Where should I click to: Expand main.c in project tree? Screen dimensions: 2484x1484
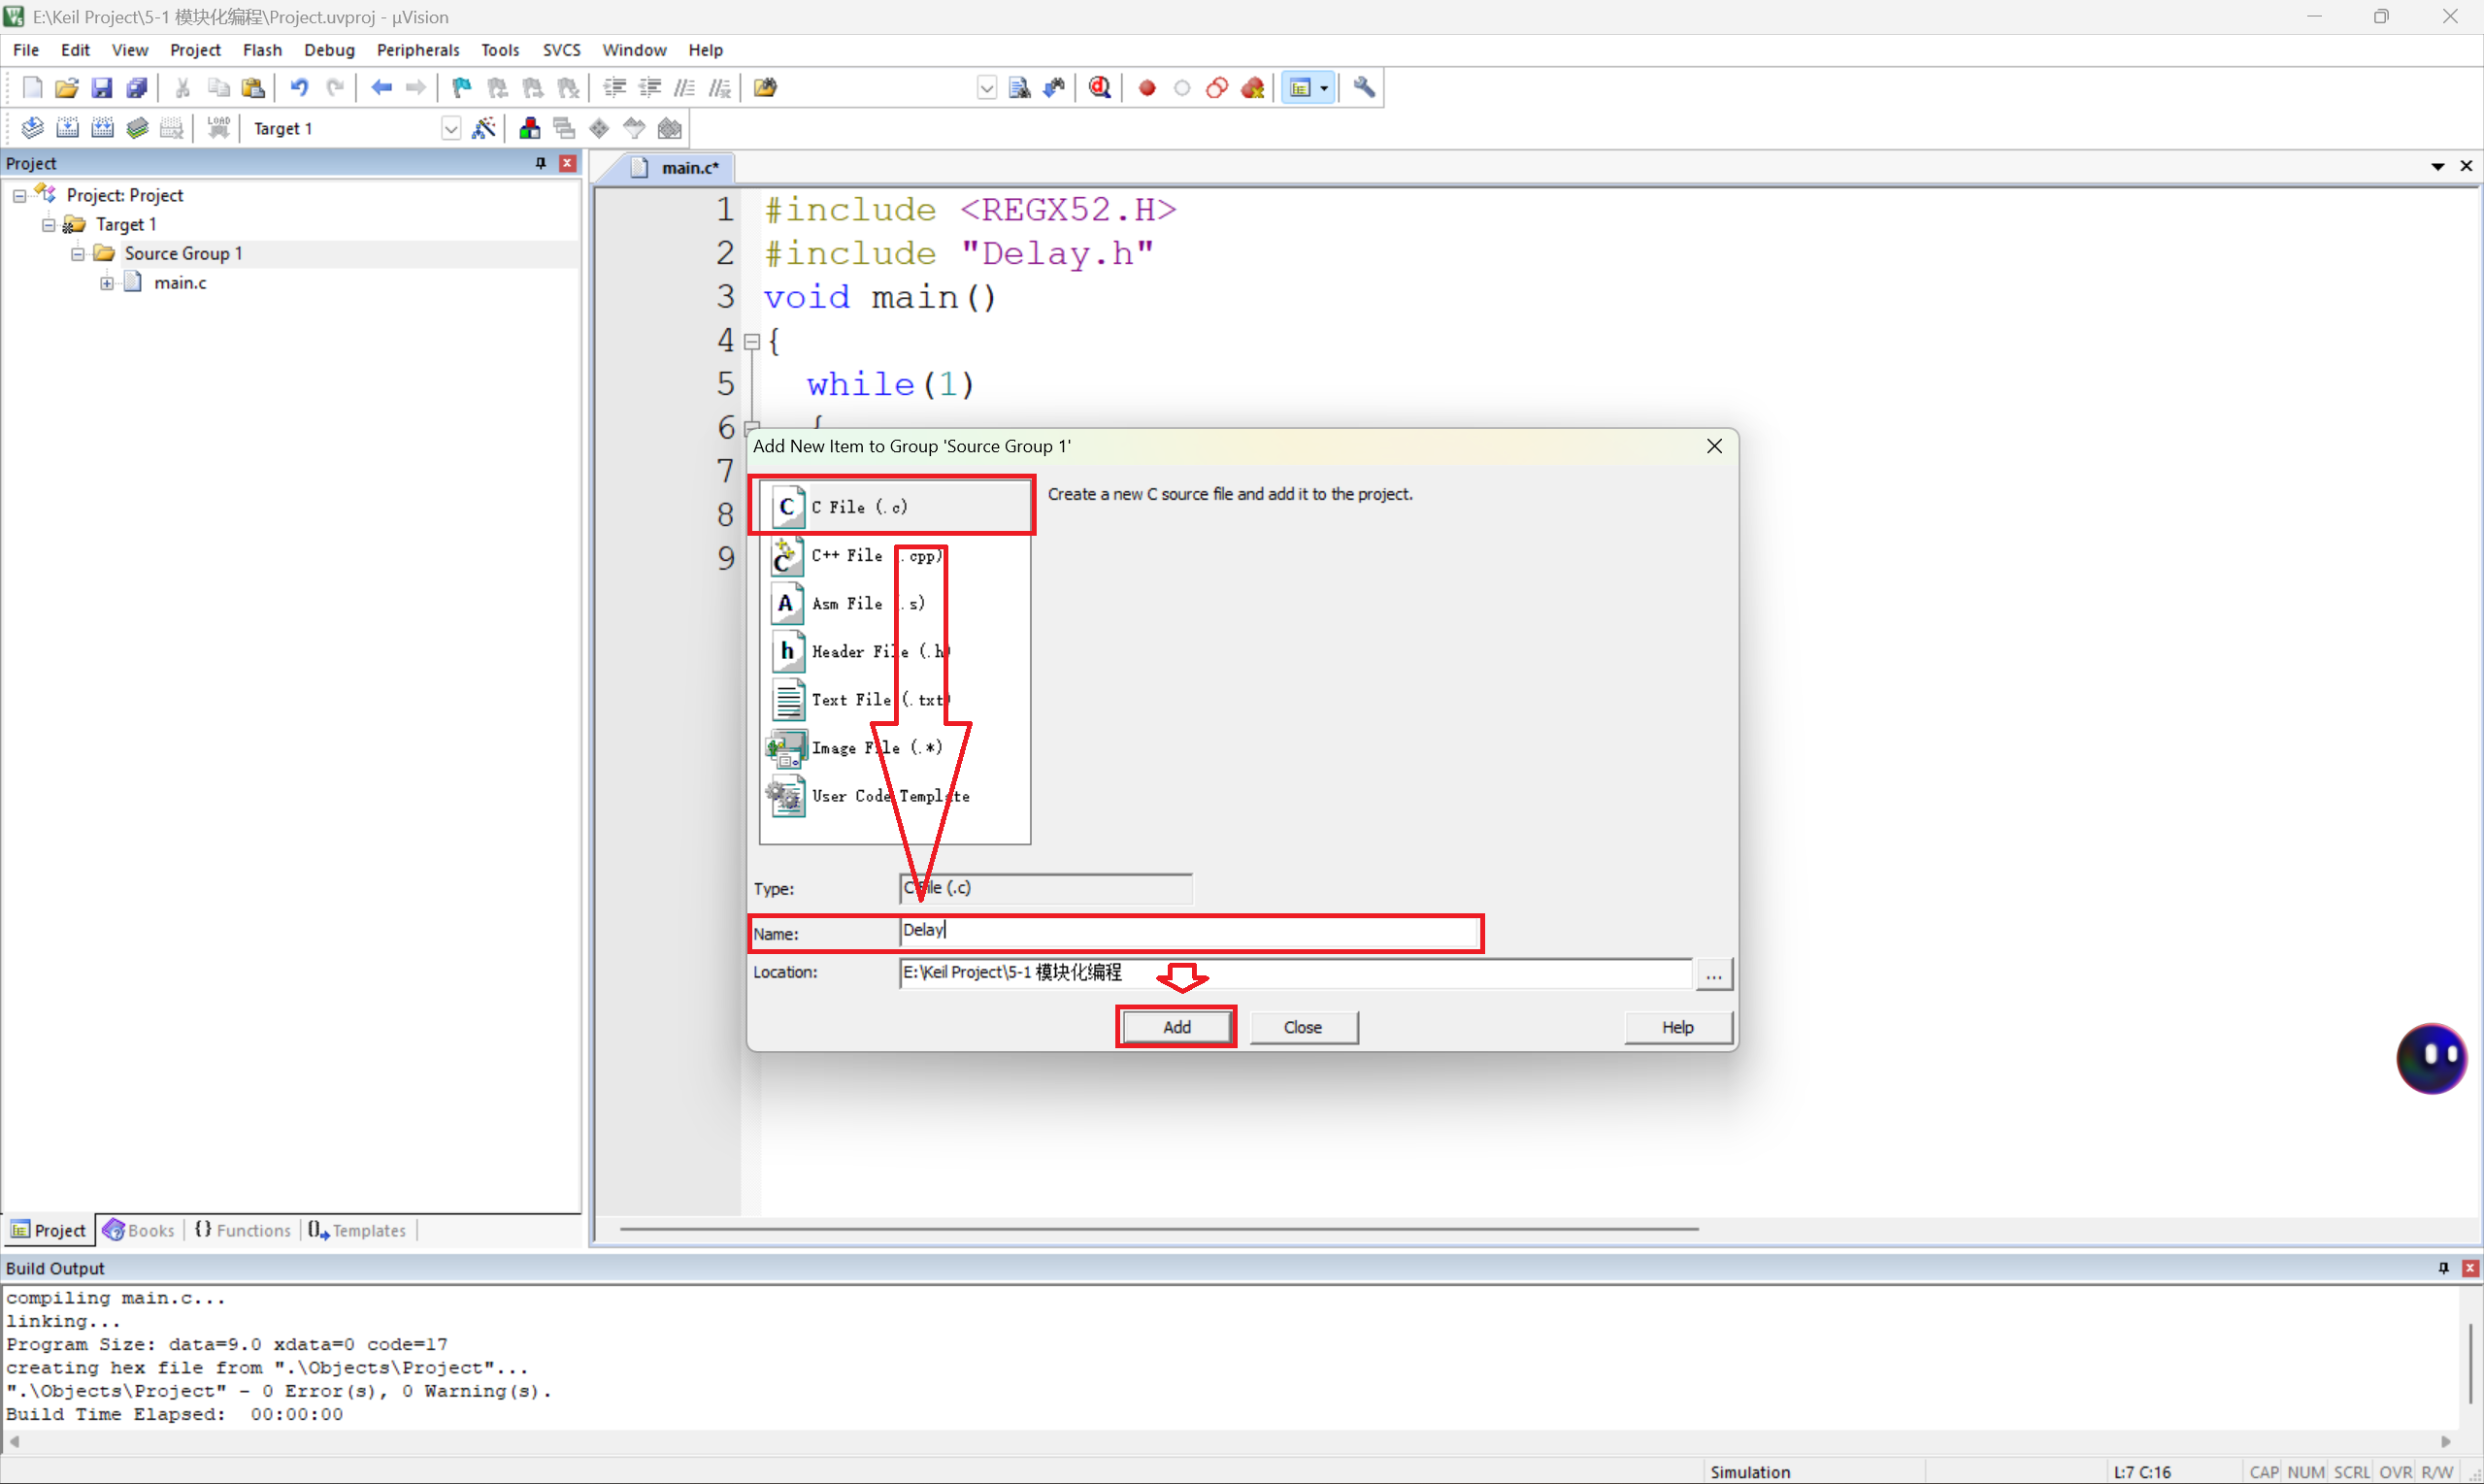coord(107,283)
